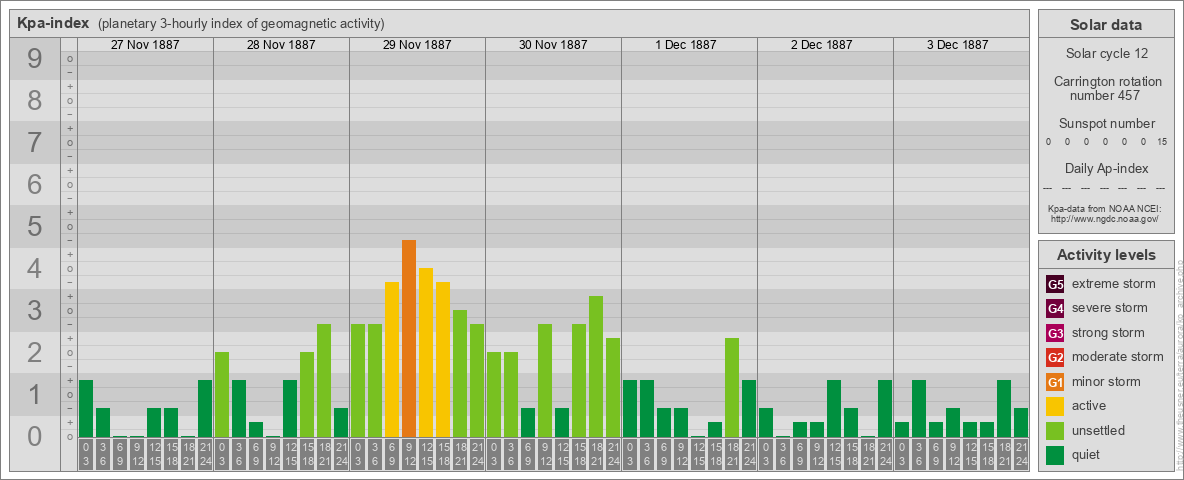Select the light green 'unsettled' legend swatch
The width and height of the screenshot is (1184, 480).
1055,430
